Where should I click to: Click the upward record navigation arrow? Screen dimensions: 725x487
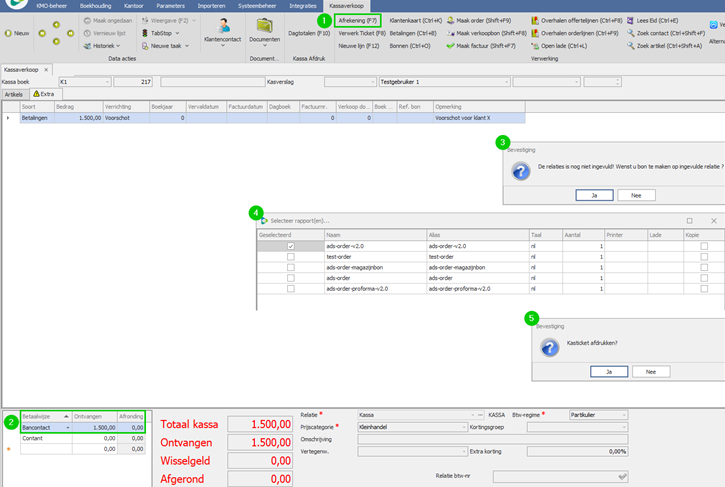(x=56, y=25)
